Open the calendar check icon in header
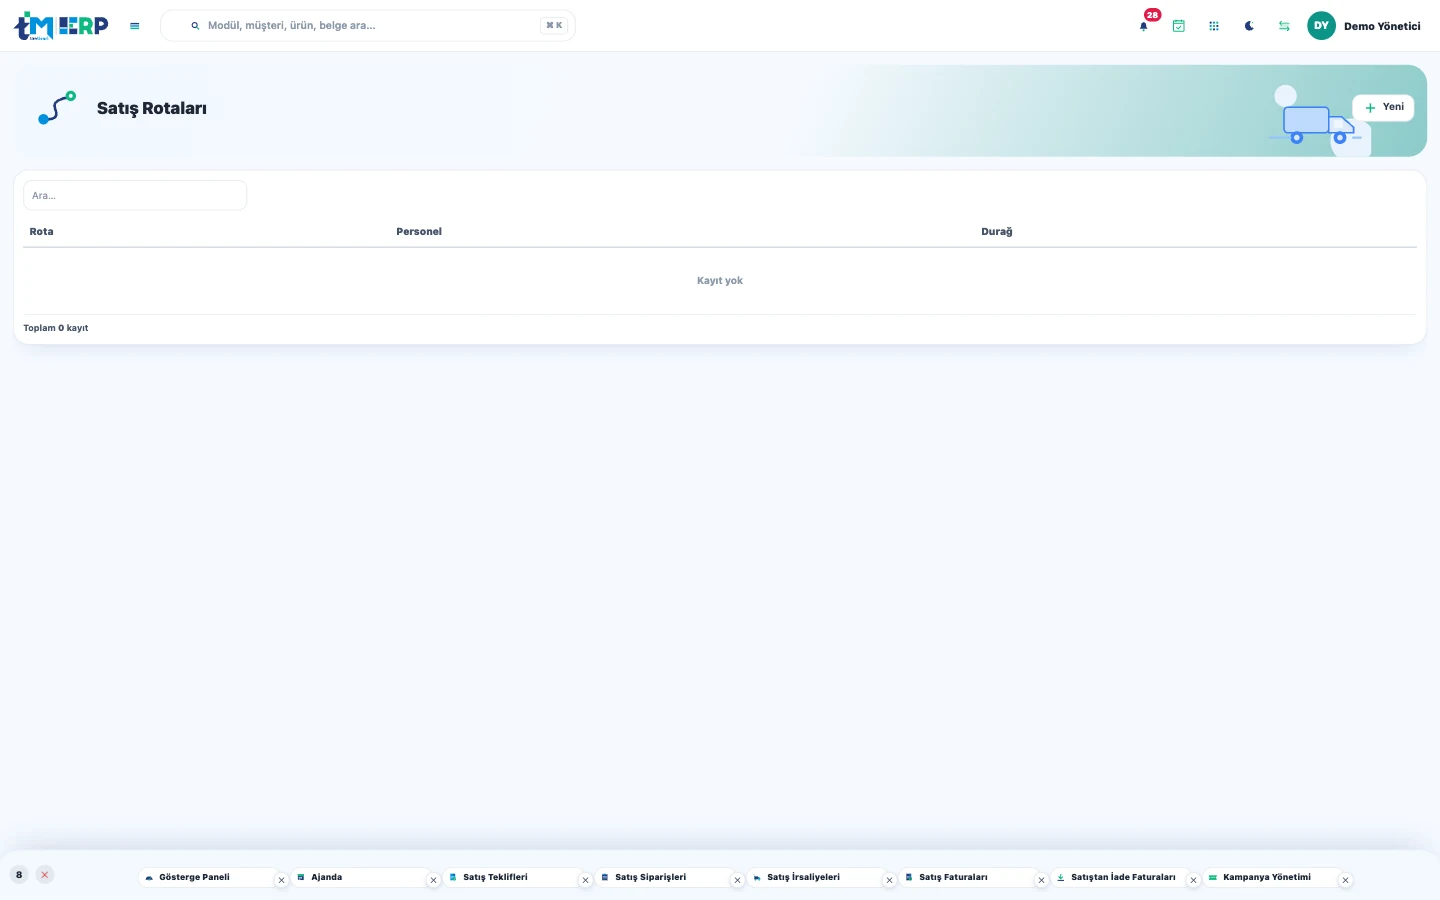 pos(1179,26)
